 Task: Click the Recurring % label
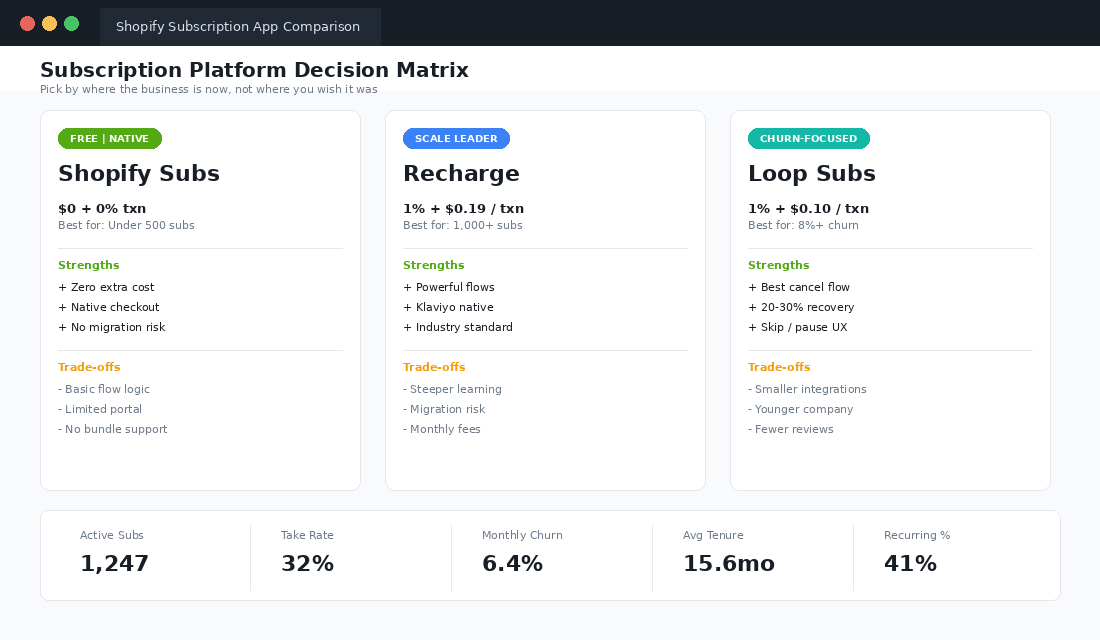pyautogui.click(x=917, y=535)
